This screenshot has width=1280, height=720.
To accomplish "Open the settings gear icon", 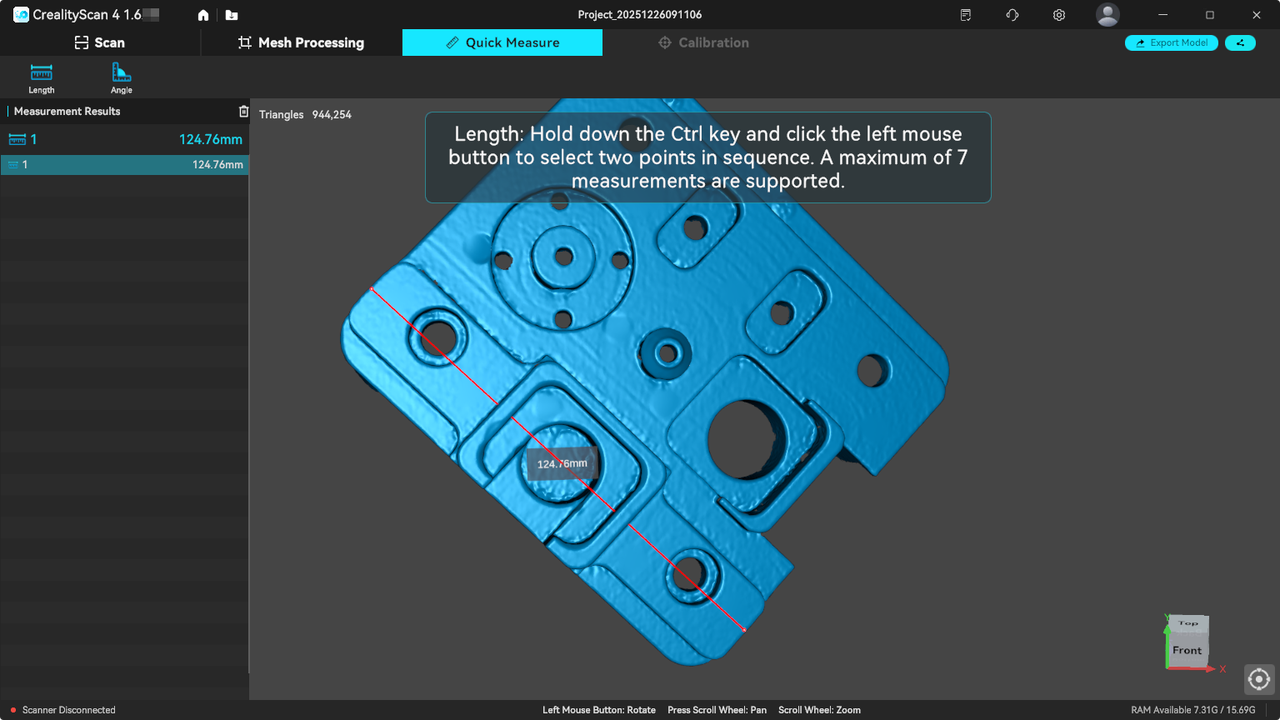I will [1059, 15].
